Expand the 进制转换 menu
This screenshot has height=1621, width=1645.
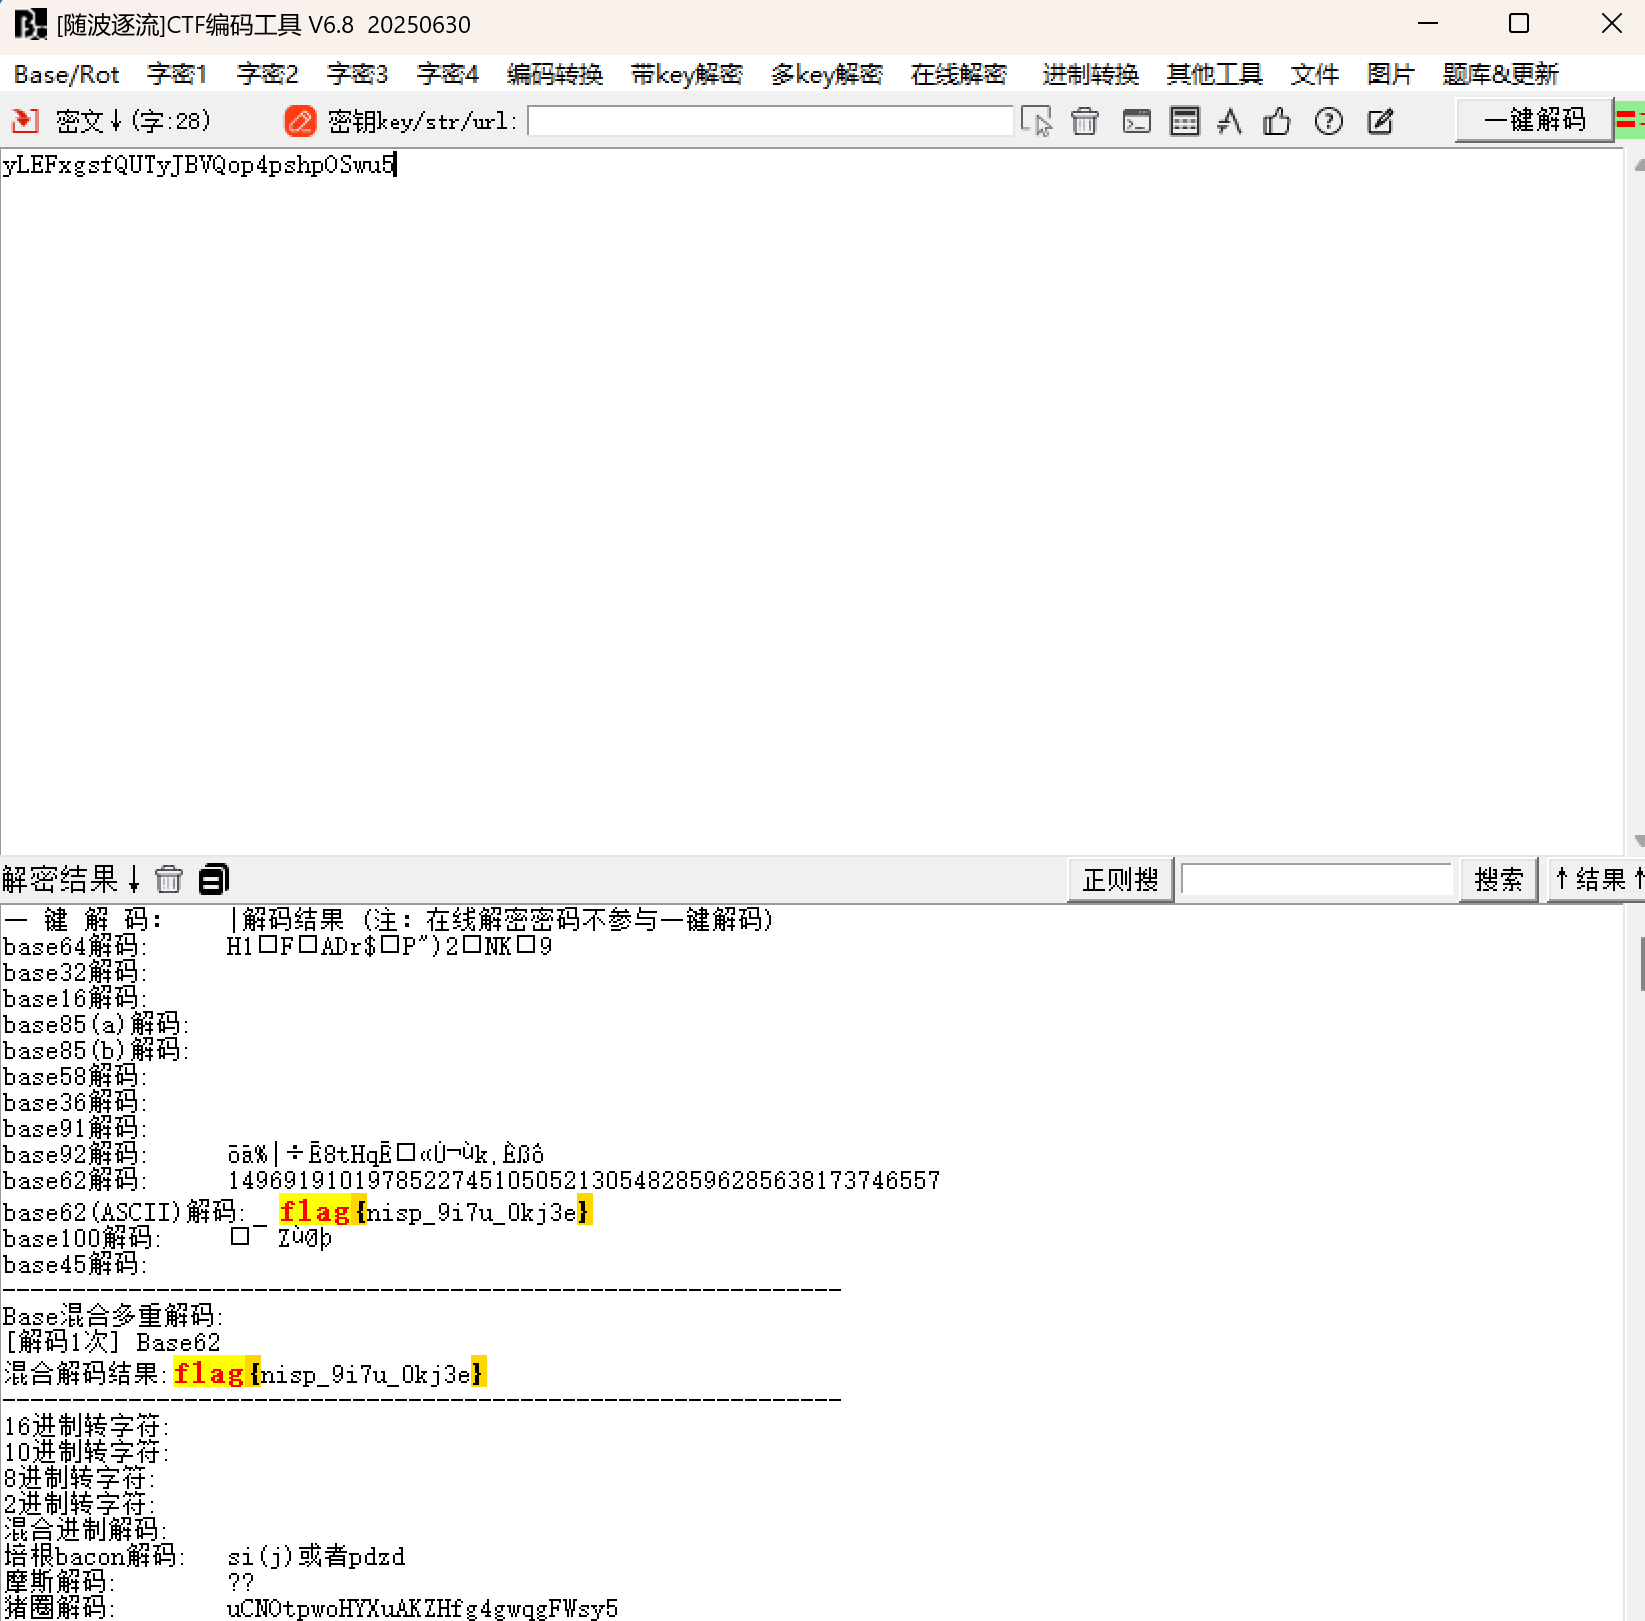1091,75
